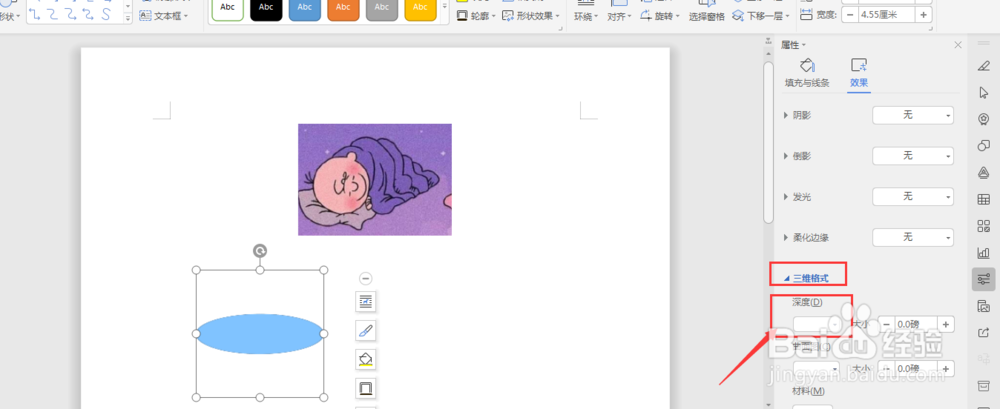
Task: Click the rotation handle above the shape
Action: coord(260,251)
